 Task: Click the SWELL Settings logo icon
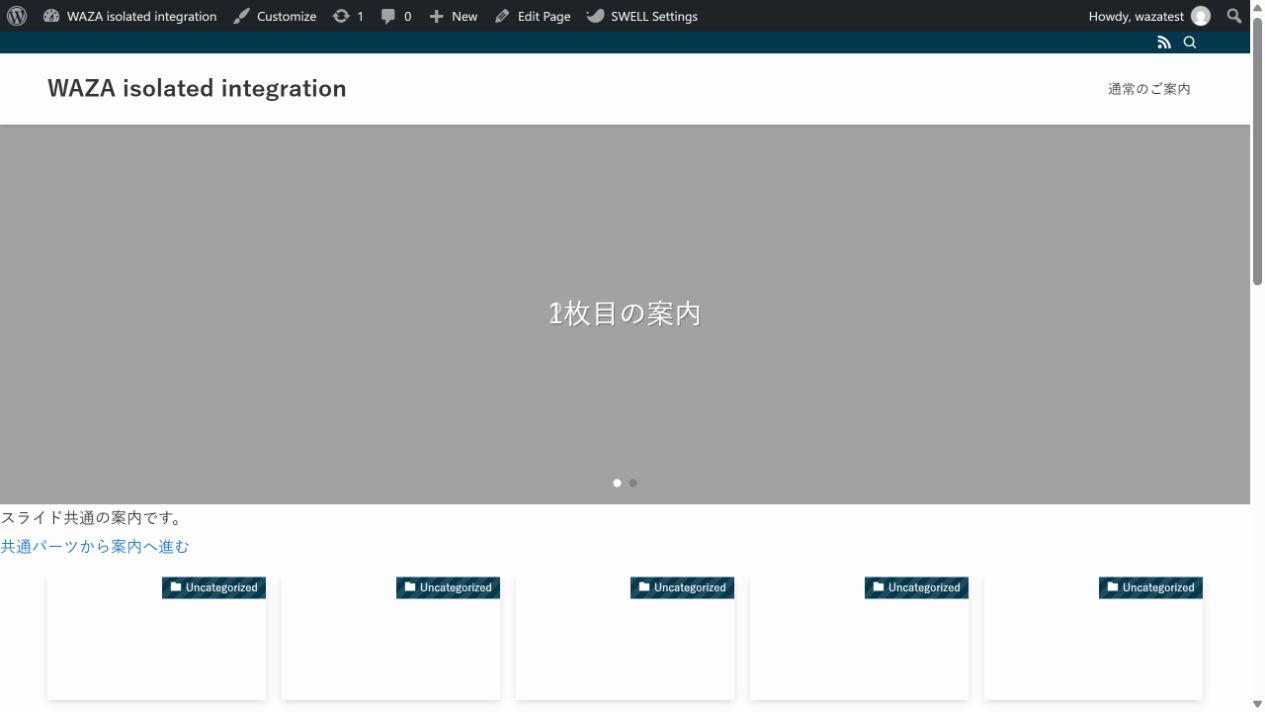pos(595,16)
